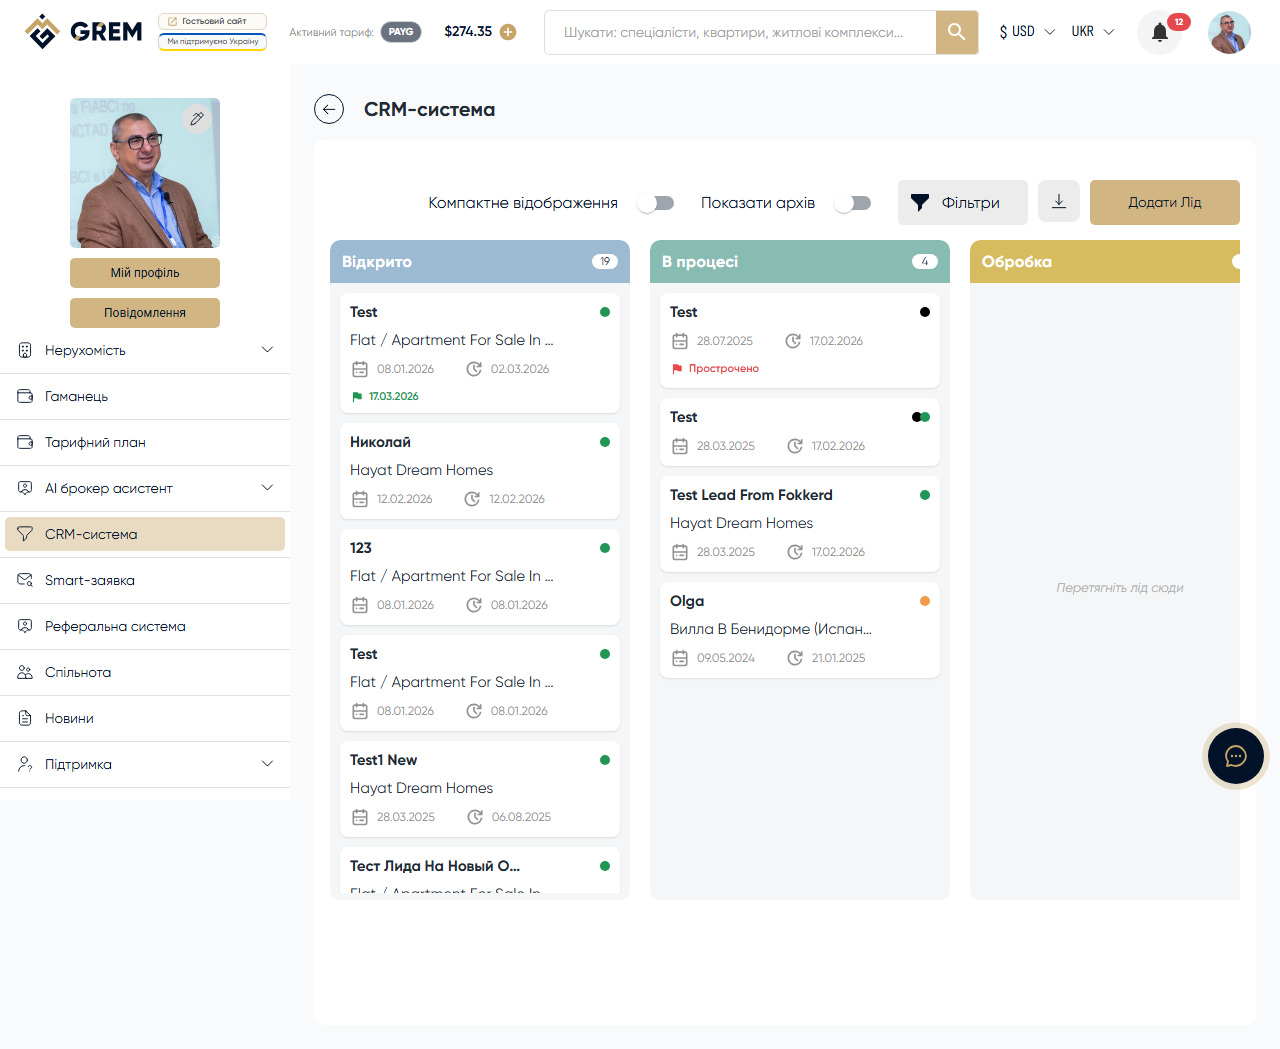Toggle the Показати архів switch
The width and height of the screenshot is (1280, 1049).
pyautogui.click(x=853, y=203)
